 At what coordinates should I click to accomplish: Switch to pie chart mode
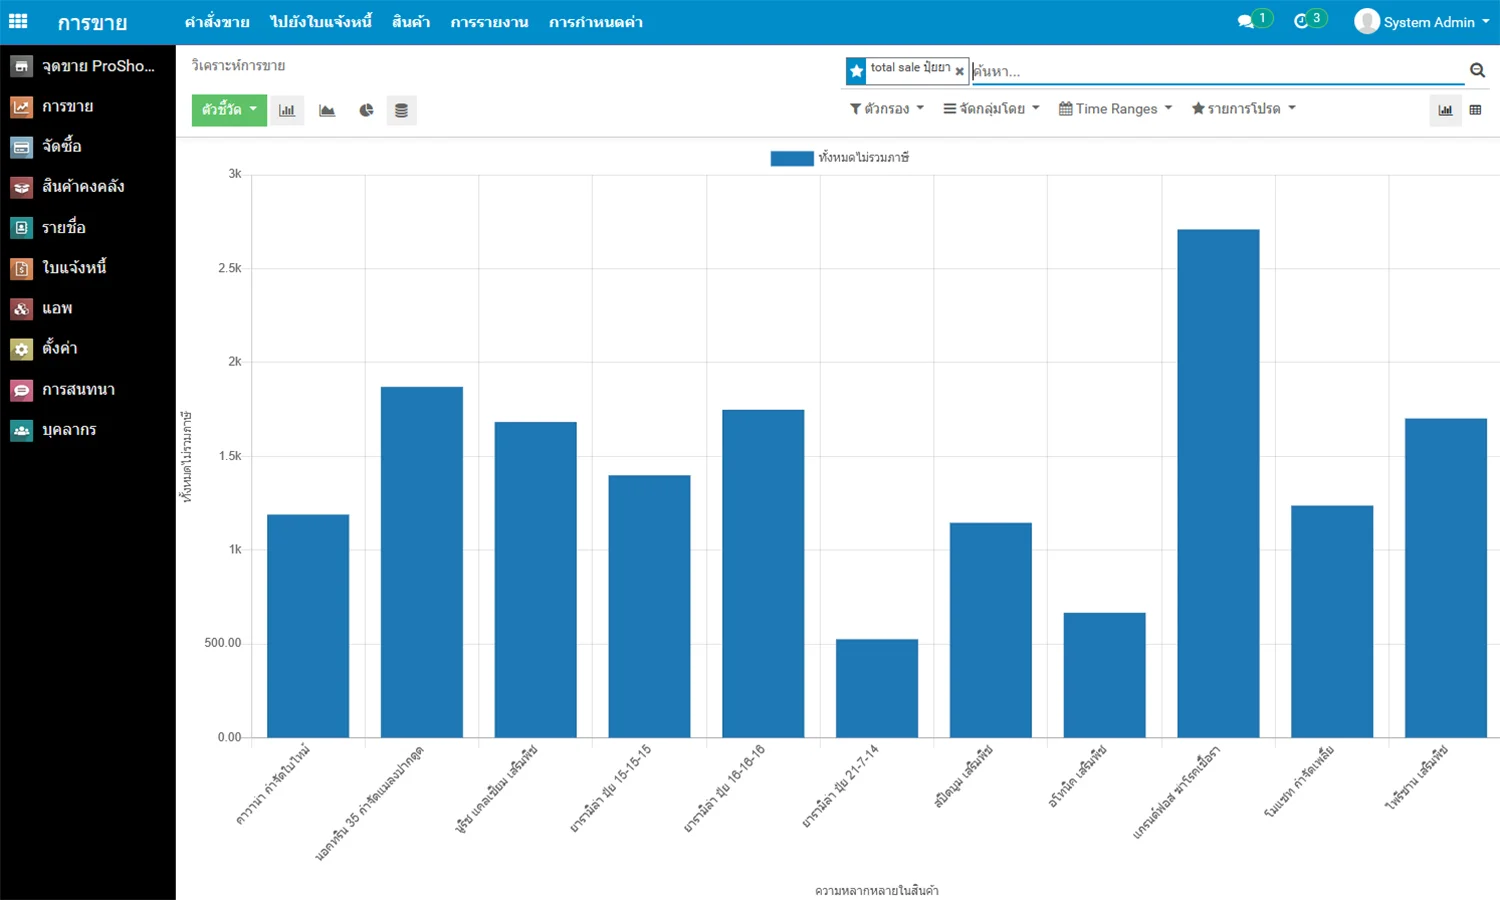[366, 110]
